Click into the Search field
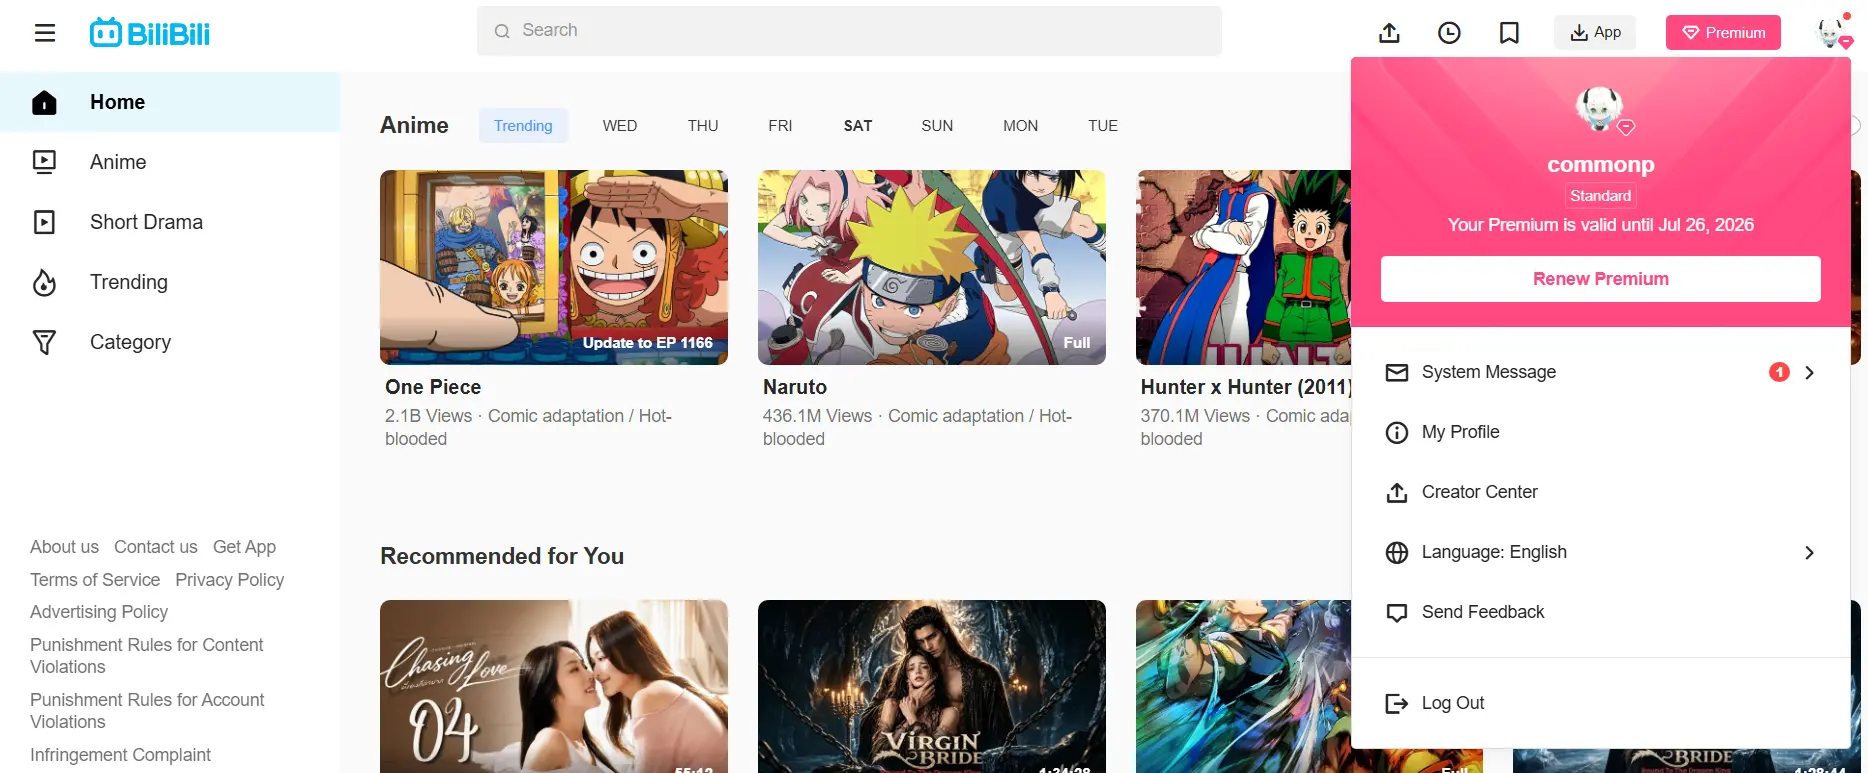Viewport: 1868px width, 773px height. point(849,31)
